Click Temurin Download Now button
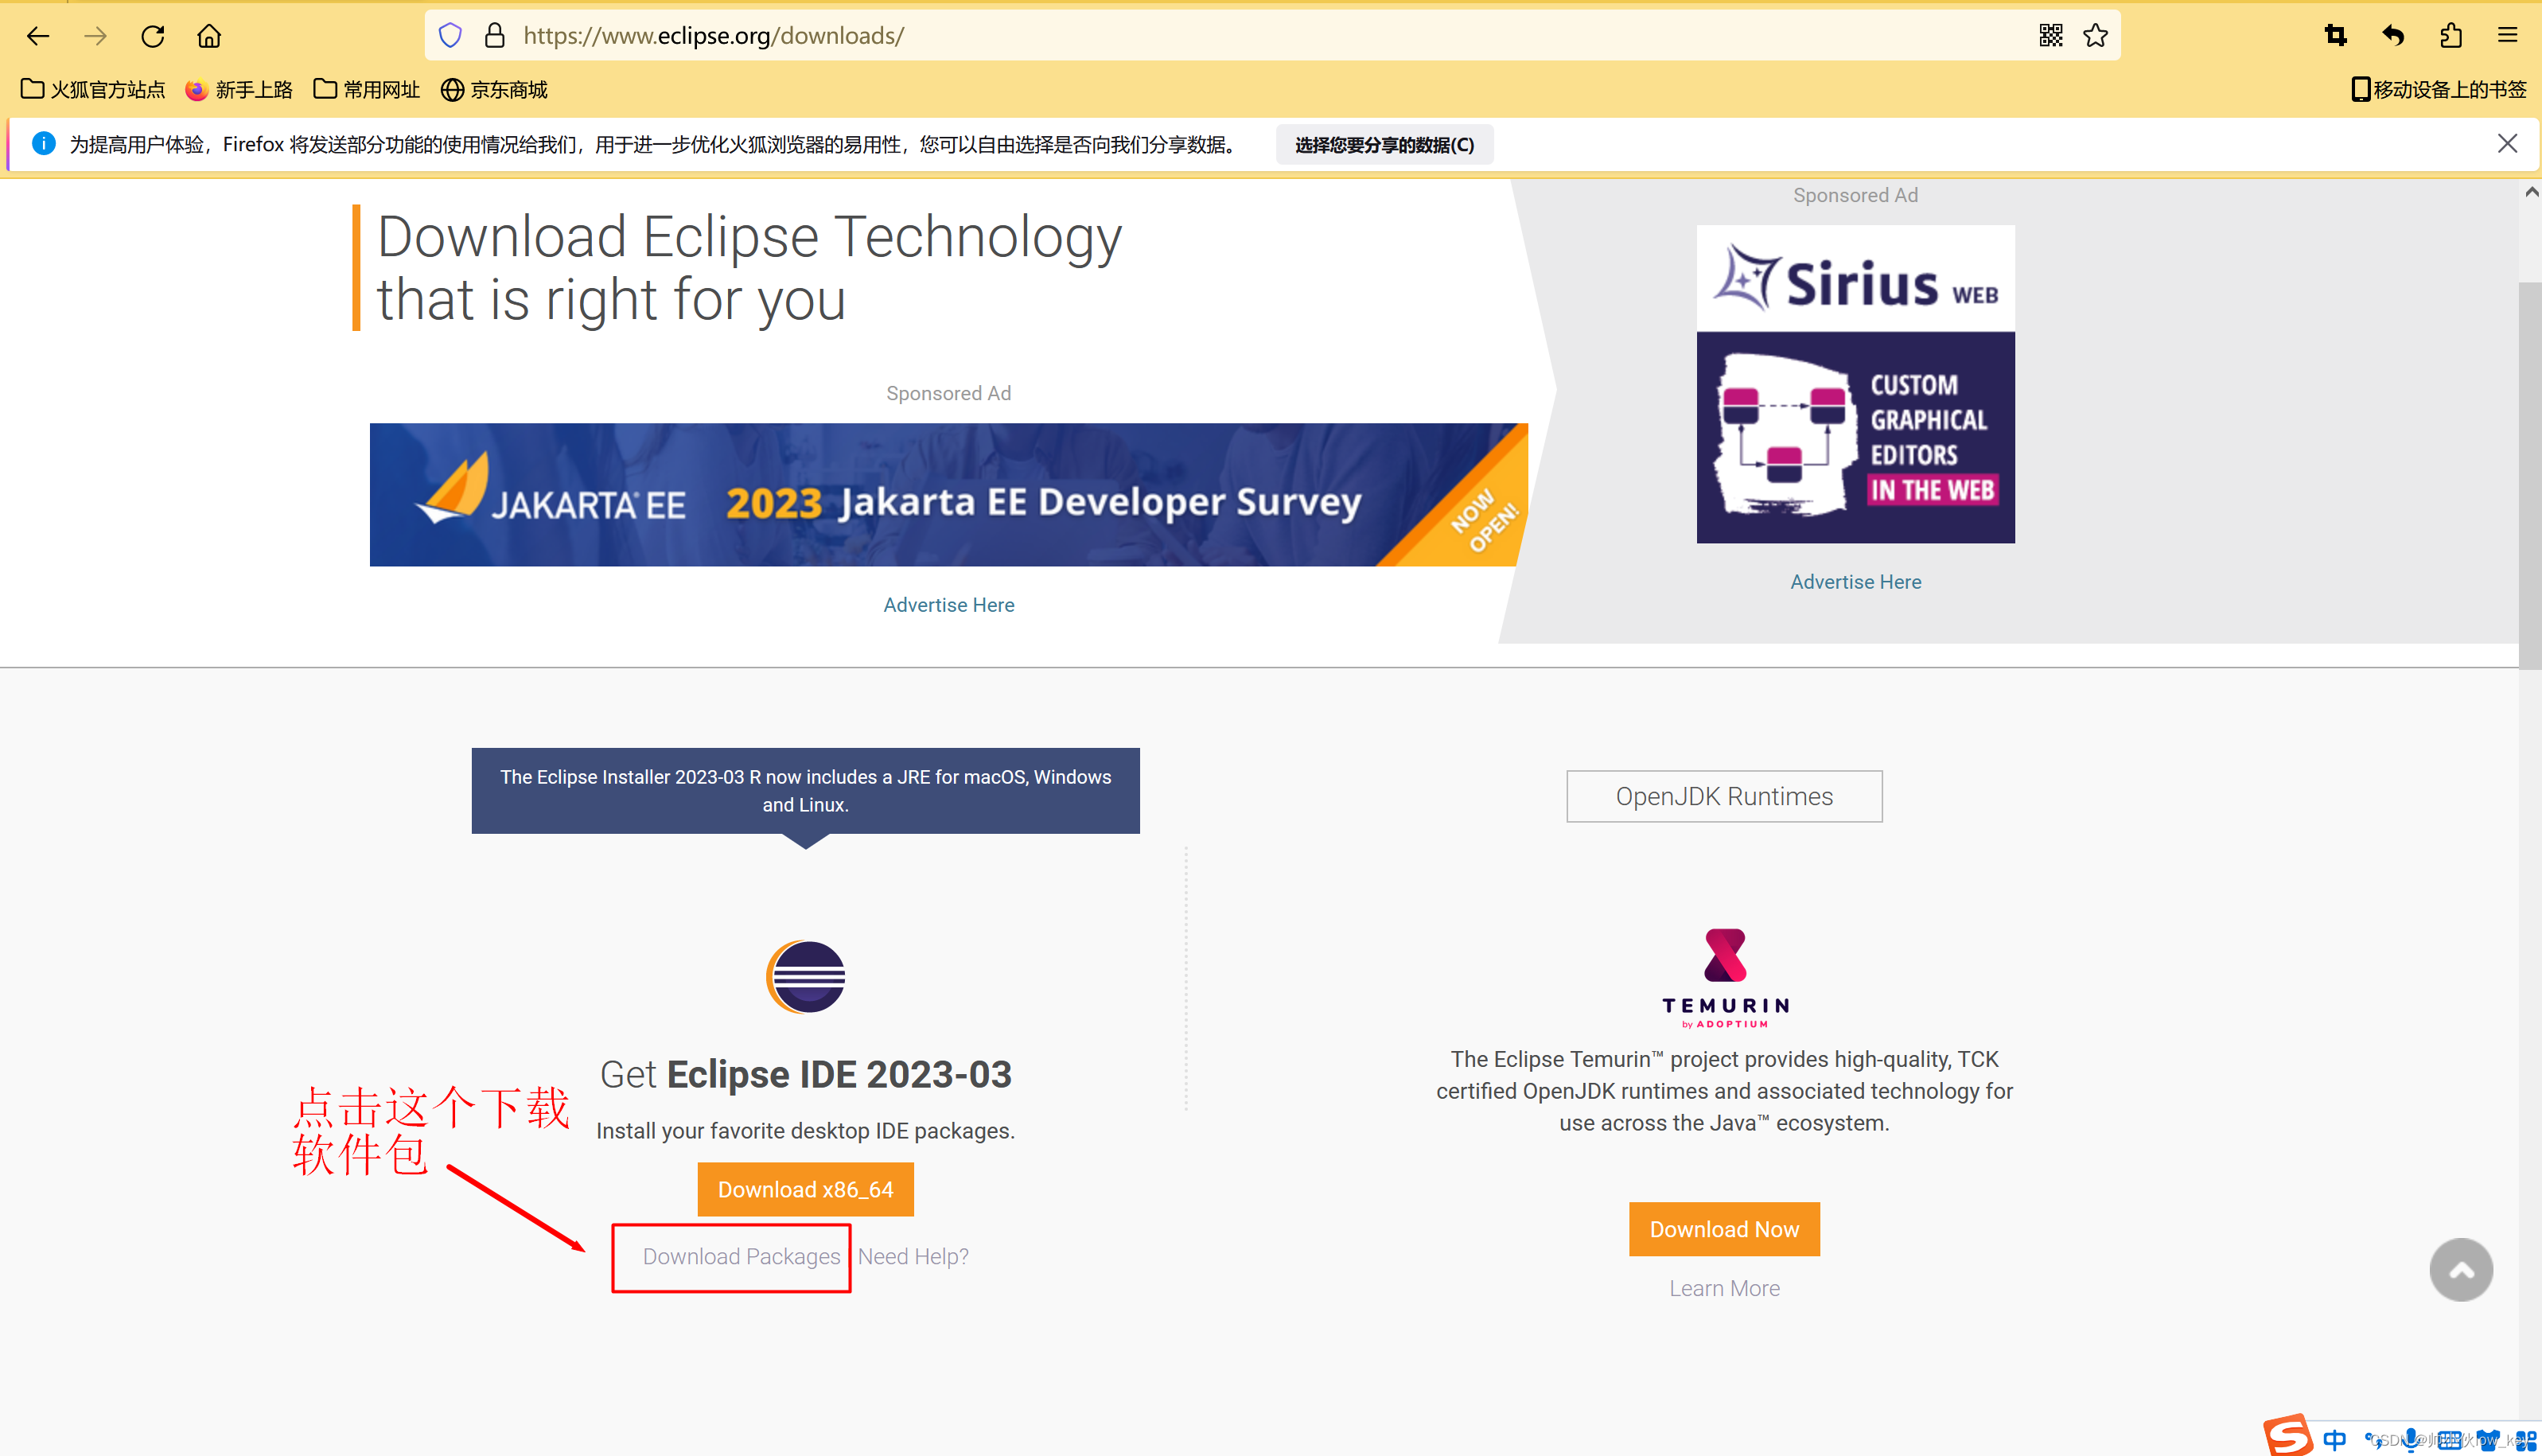Screen dimensions: 2542x1456 [1725, 1229]
